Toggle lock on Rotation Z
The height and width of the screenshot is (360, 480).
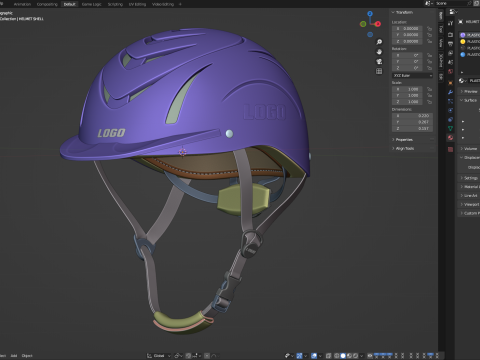click(429, 68)
